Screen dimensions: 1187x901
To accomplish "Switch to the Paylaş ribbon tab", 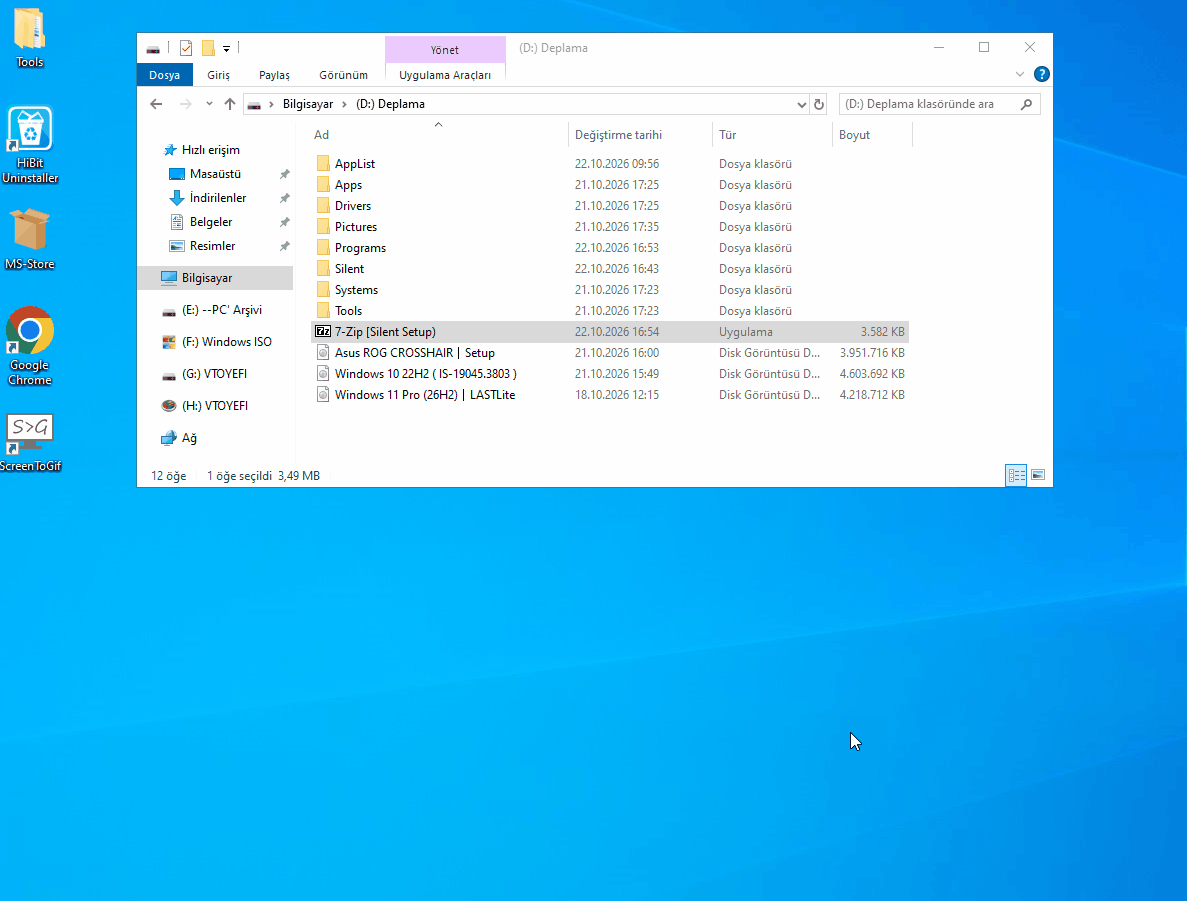I will coord(274,75).
